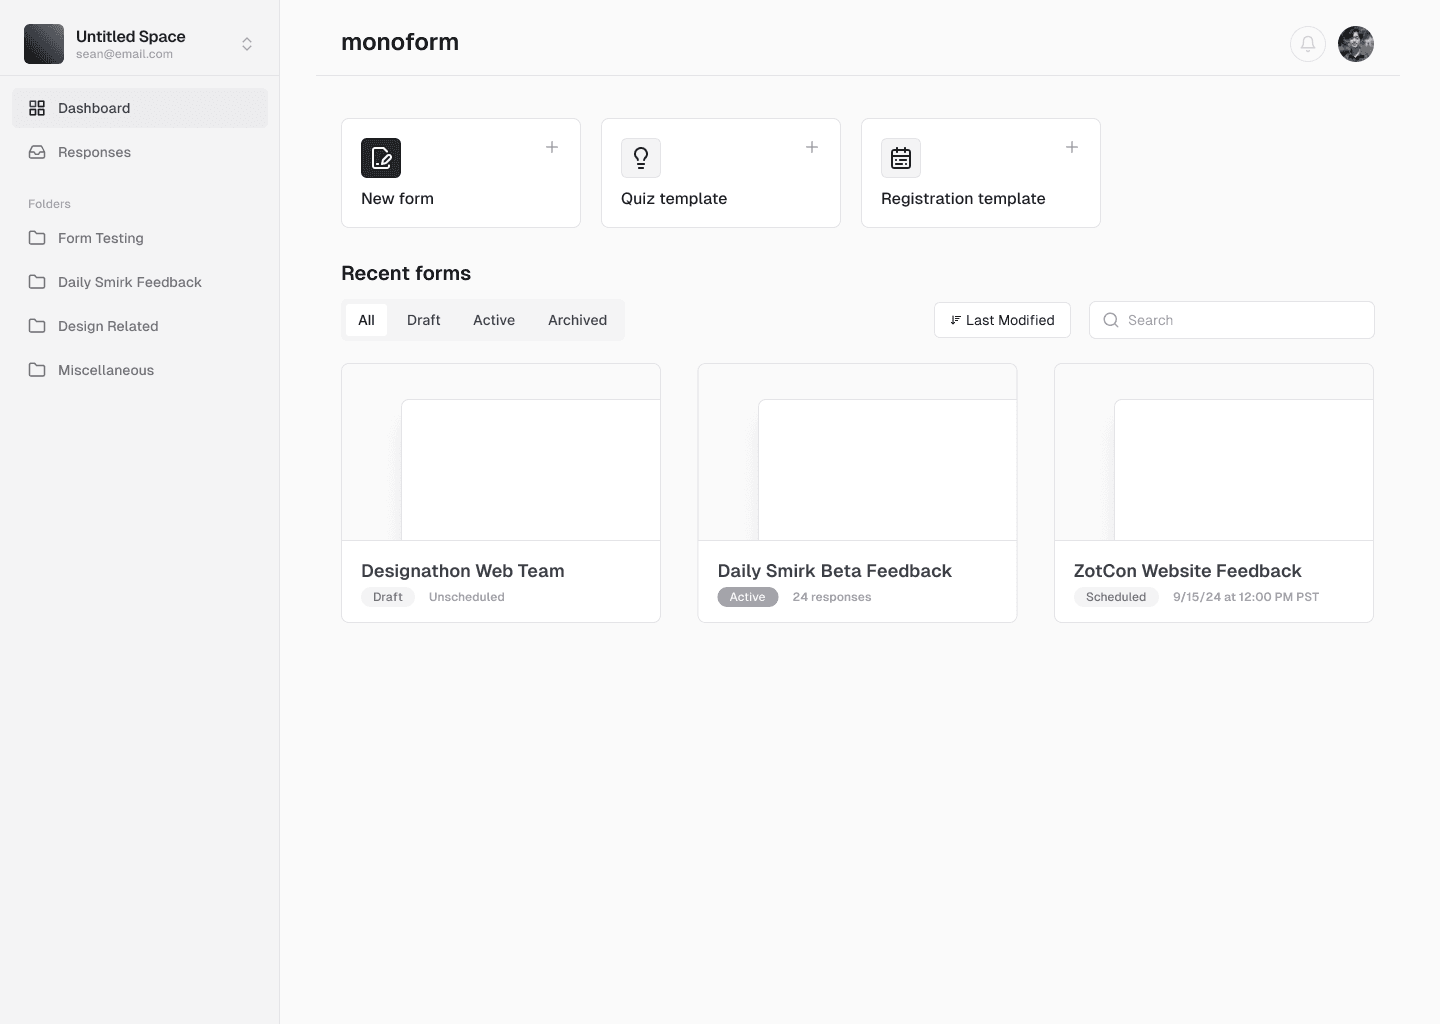Screen dimensions: 1440x1024
Task: Select the New form pencil icon
Action: pyautogui.click(x=380, y=158)
